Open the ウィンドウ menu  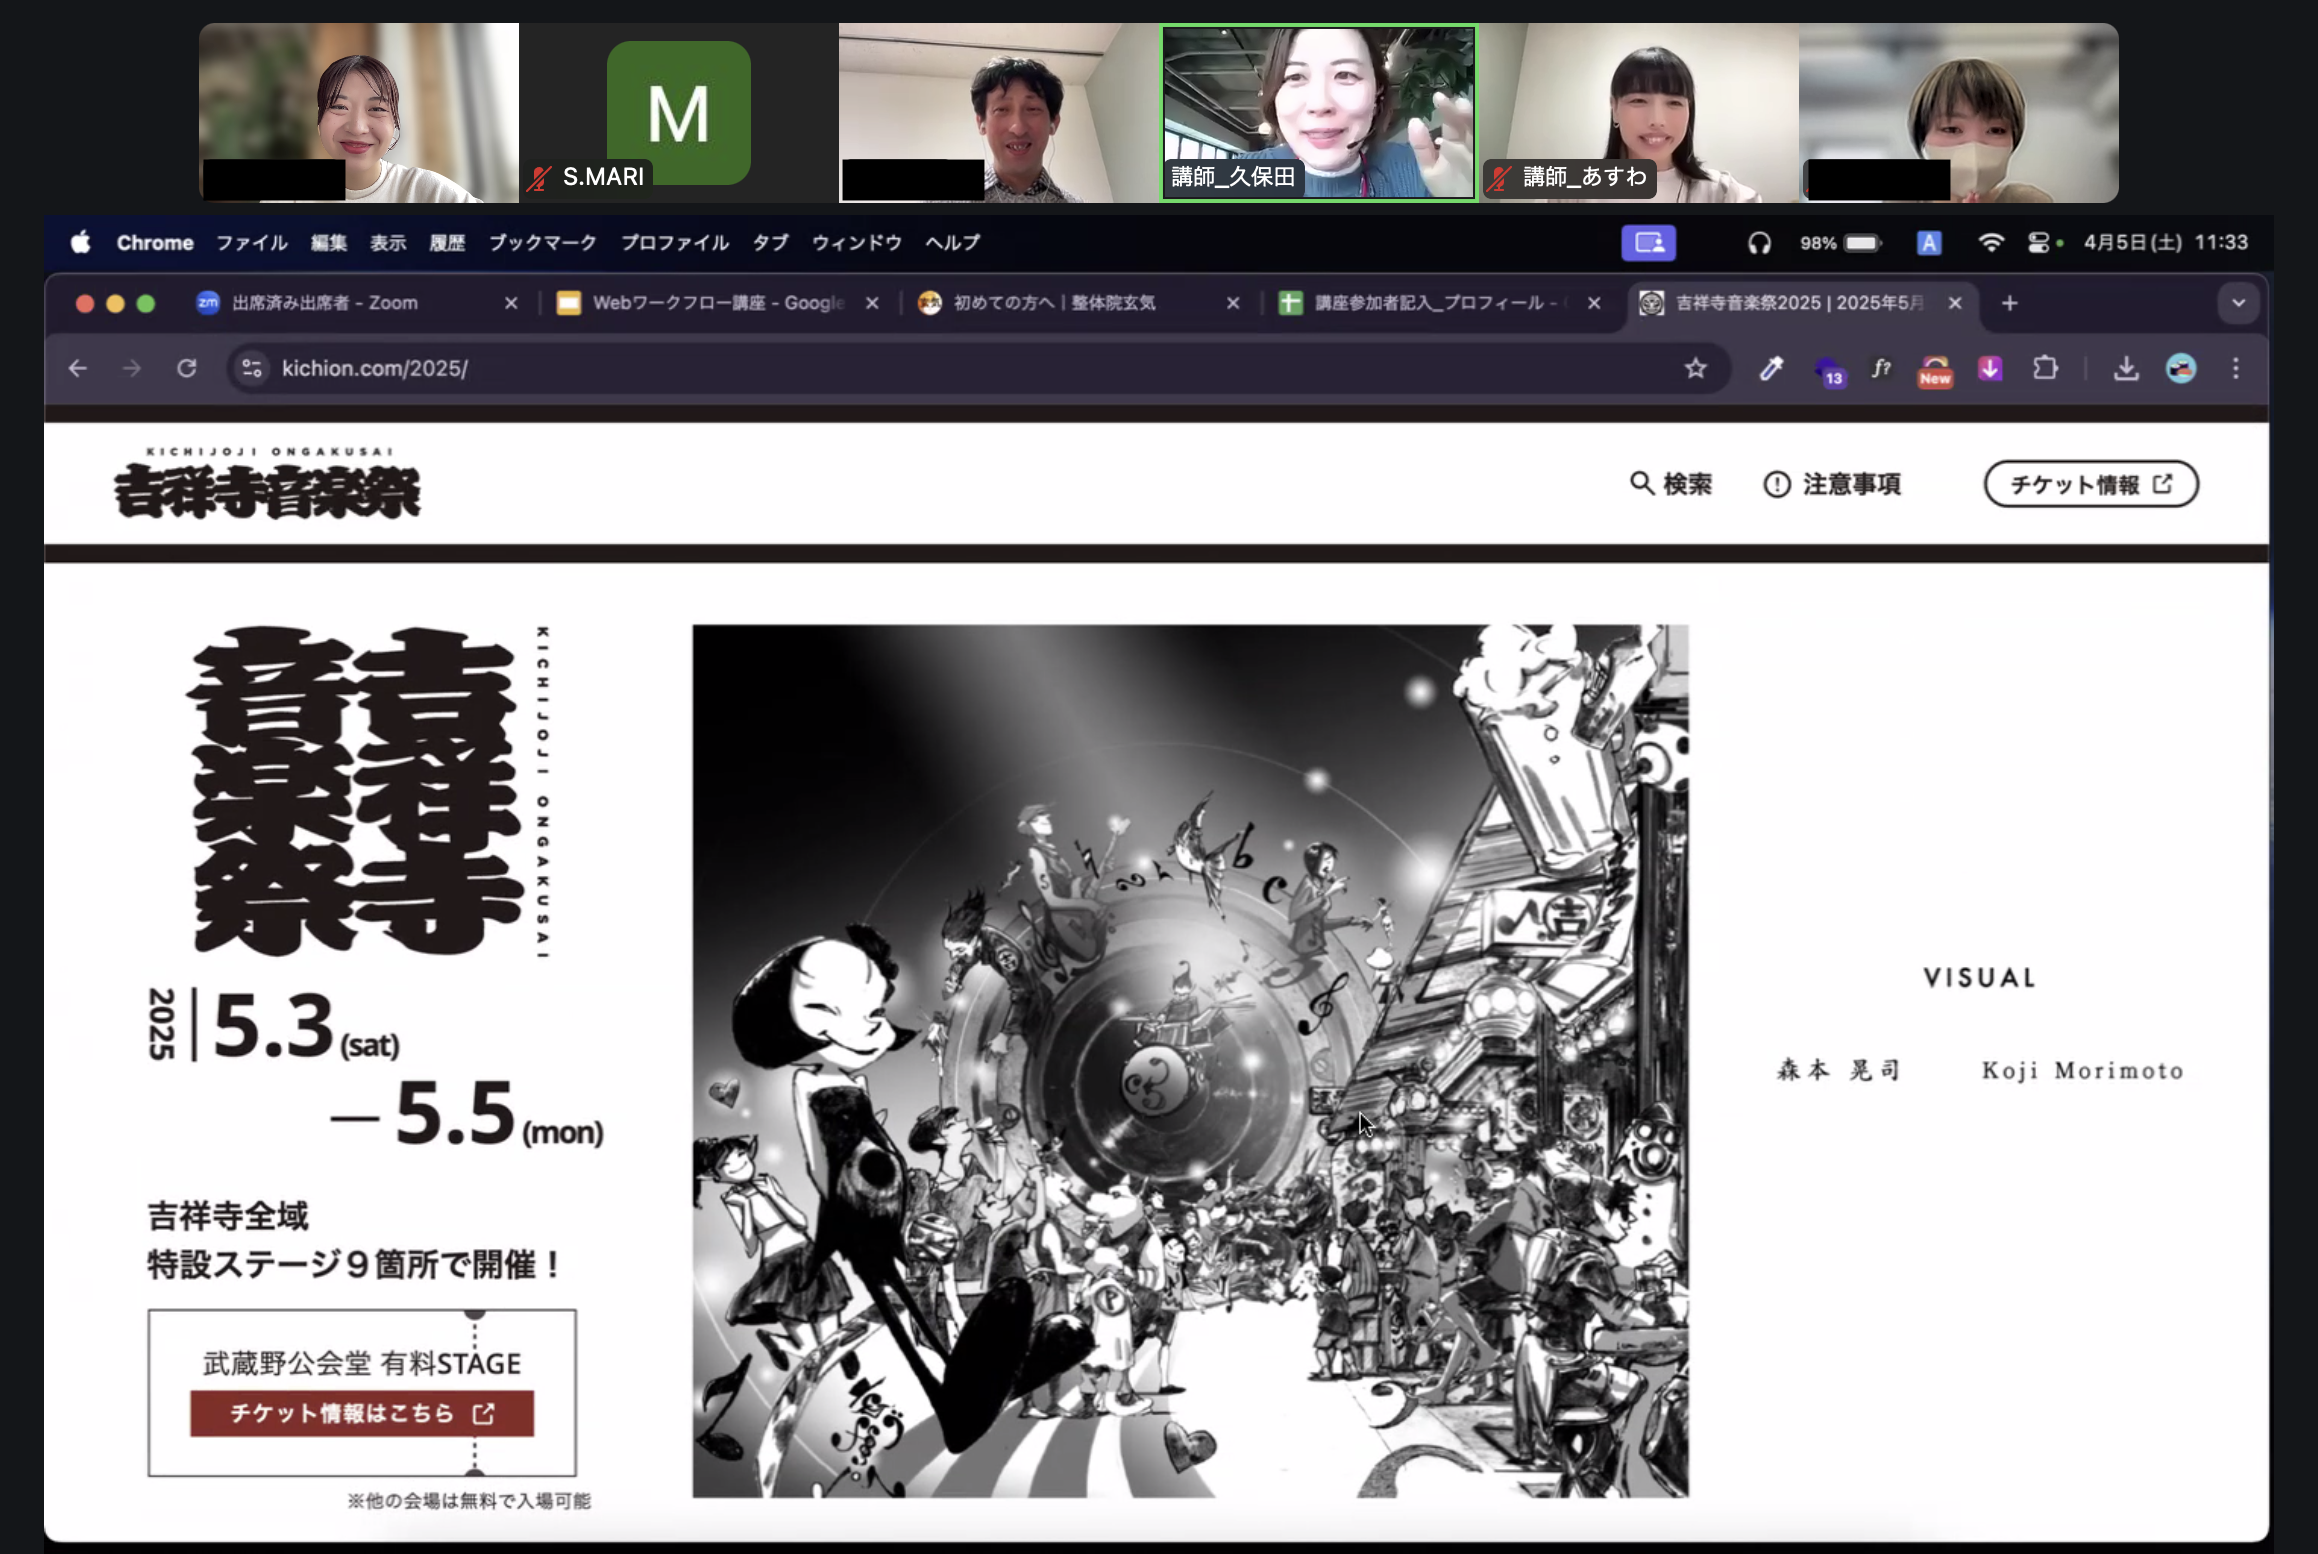coord(857,242)
